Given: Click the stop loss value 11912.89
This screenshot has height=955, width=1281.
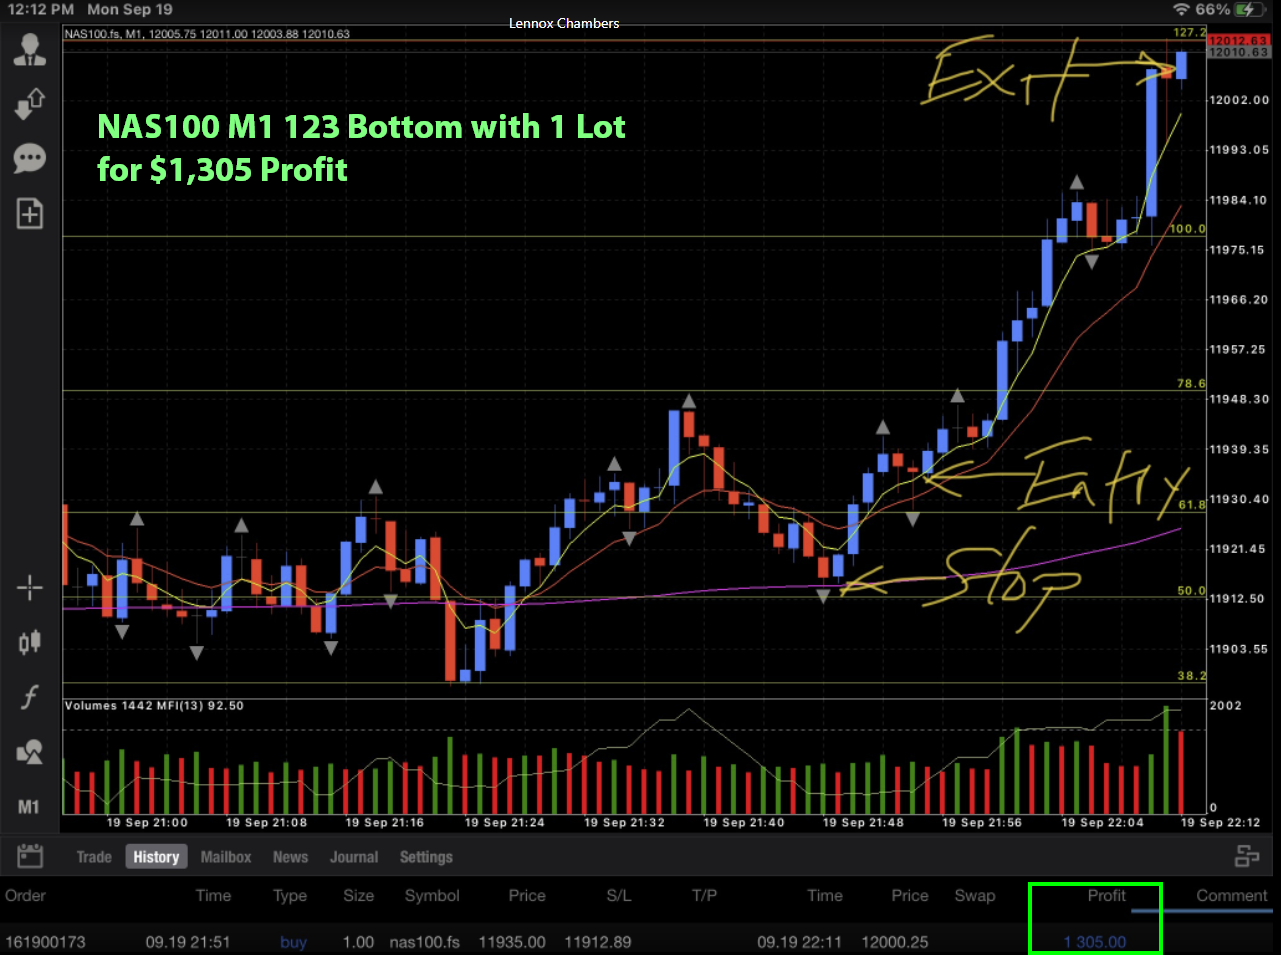Looking at the screenshot, I should pyautogui.click(x=598, y=942).
